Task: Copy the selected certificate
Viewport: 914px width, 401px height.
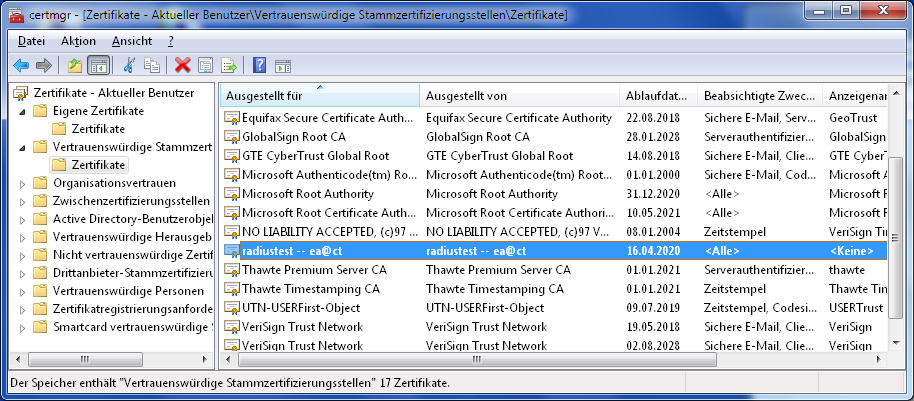Action: 152,65
